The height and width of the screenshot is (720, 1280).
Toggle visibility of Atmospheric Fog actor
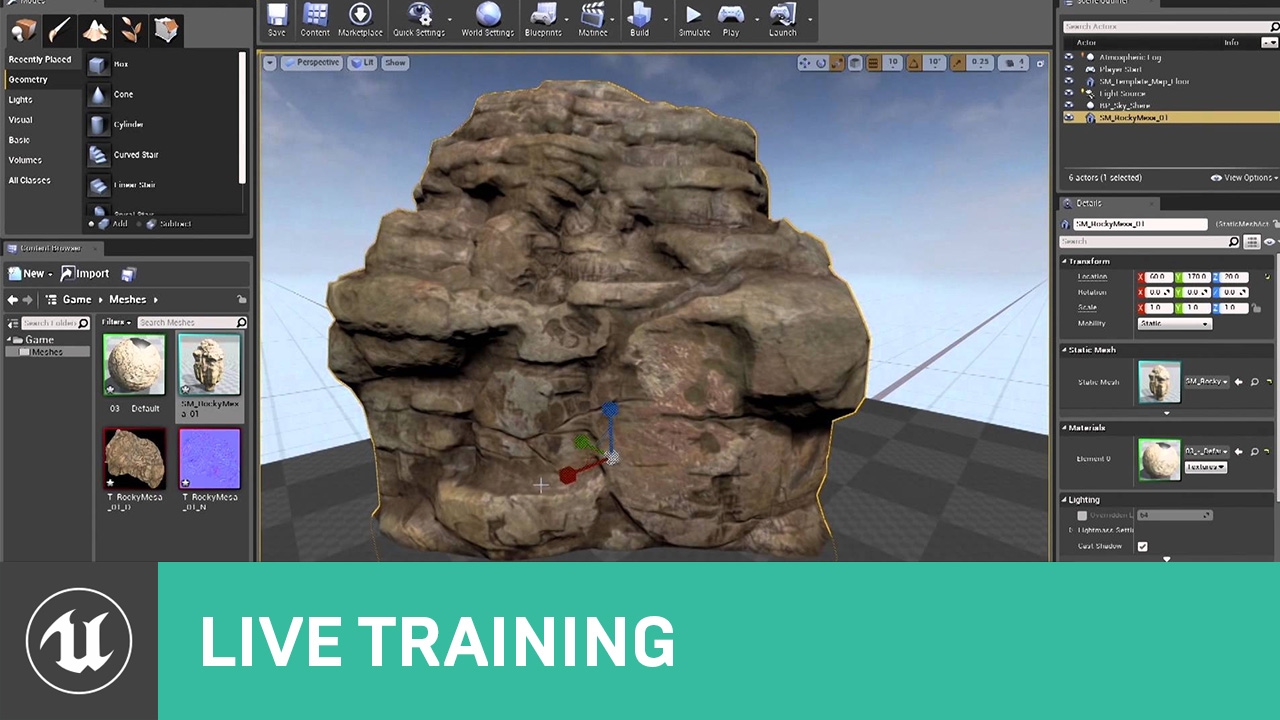(1068, 57)
